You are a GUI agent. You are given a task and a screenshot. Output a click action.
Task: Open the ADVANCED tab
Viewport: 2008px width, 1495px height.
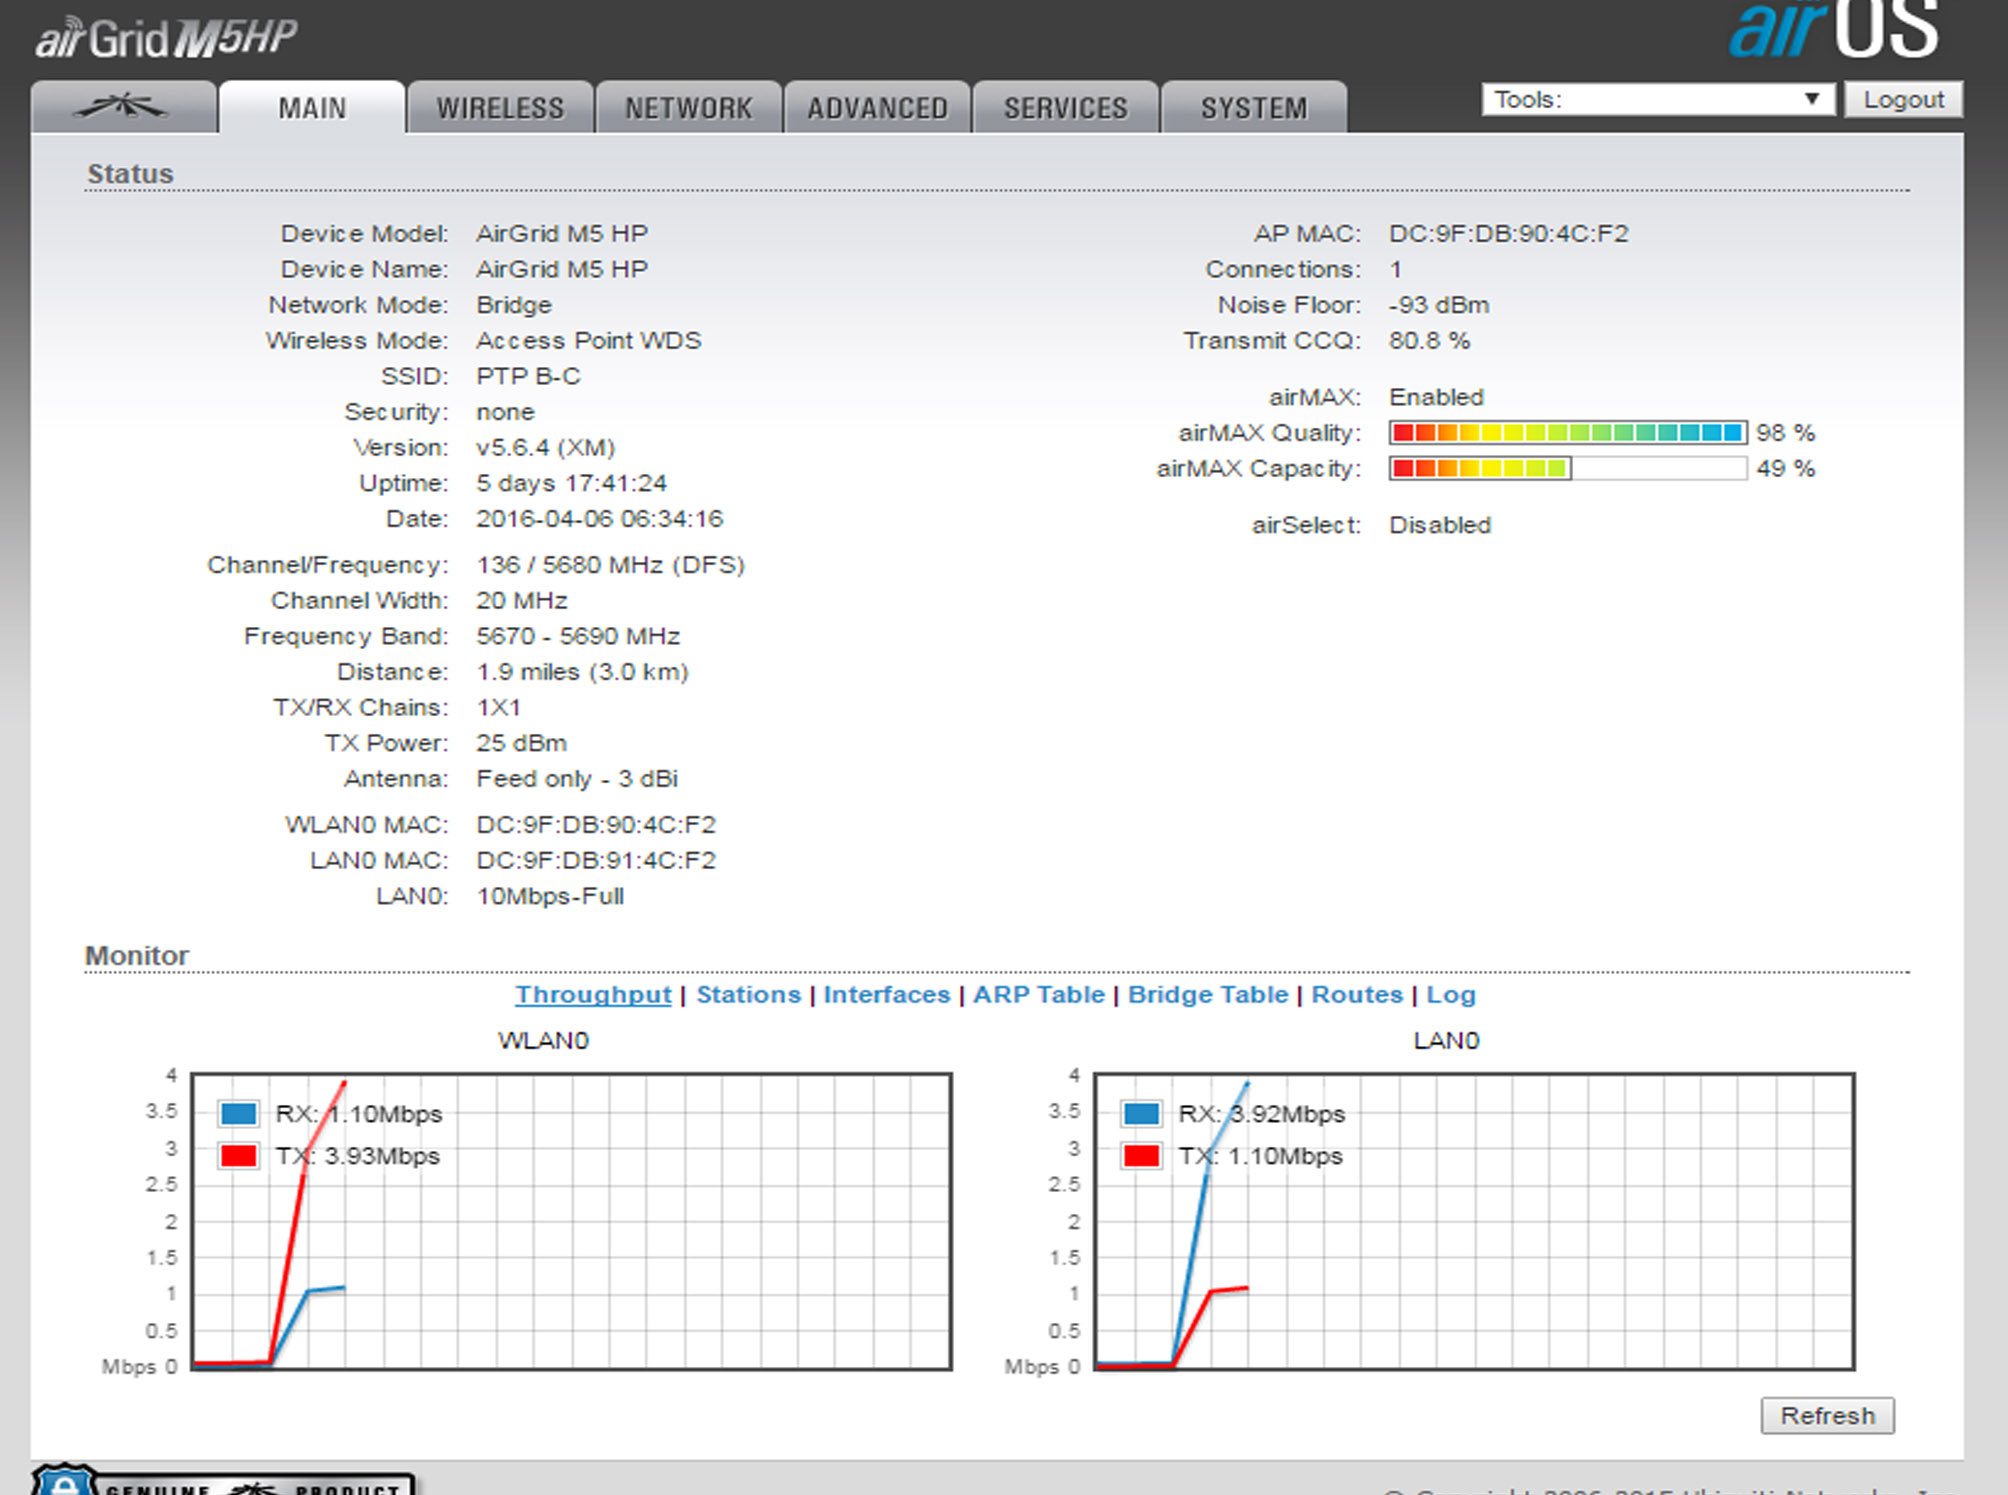[877, 108]
